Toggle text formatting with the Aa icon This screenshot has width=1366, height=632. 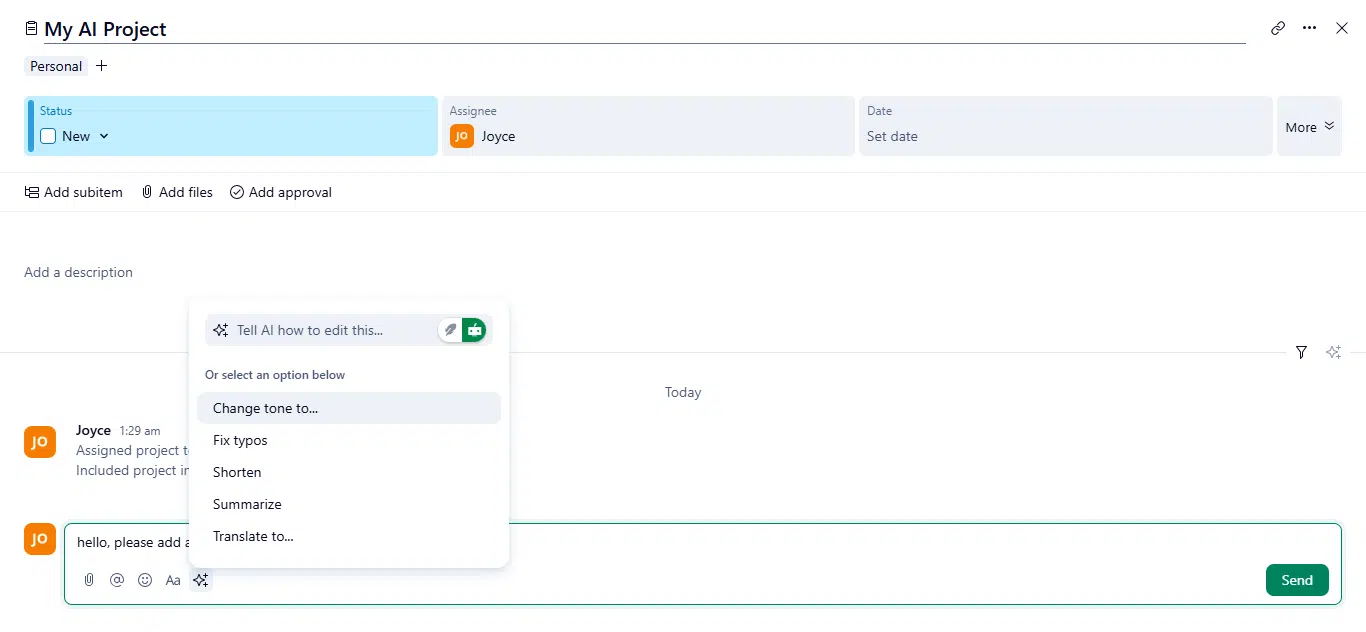click(x=173, y=580)
